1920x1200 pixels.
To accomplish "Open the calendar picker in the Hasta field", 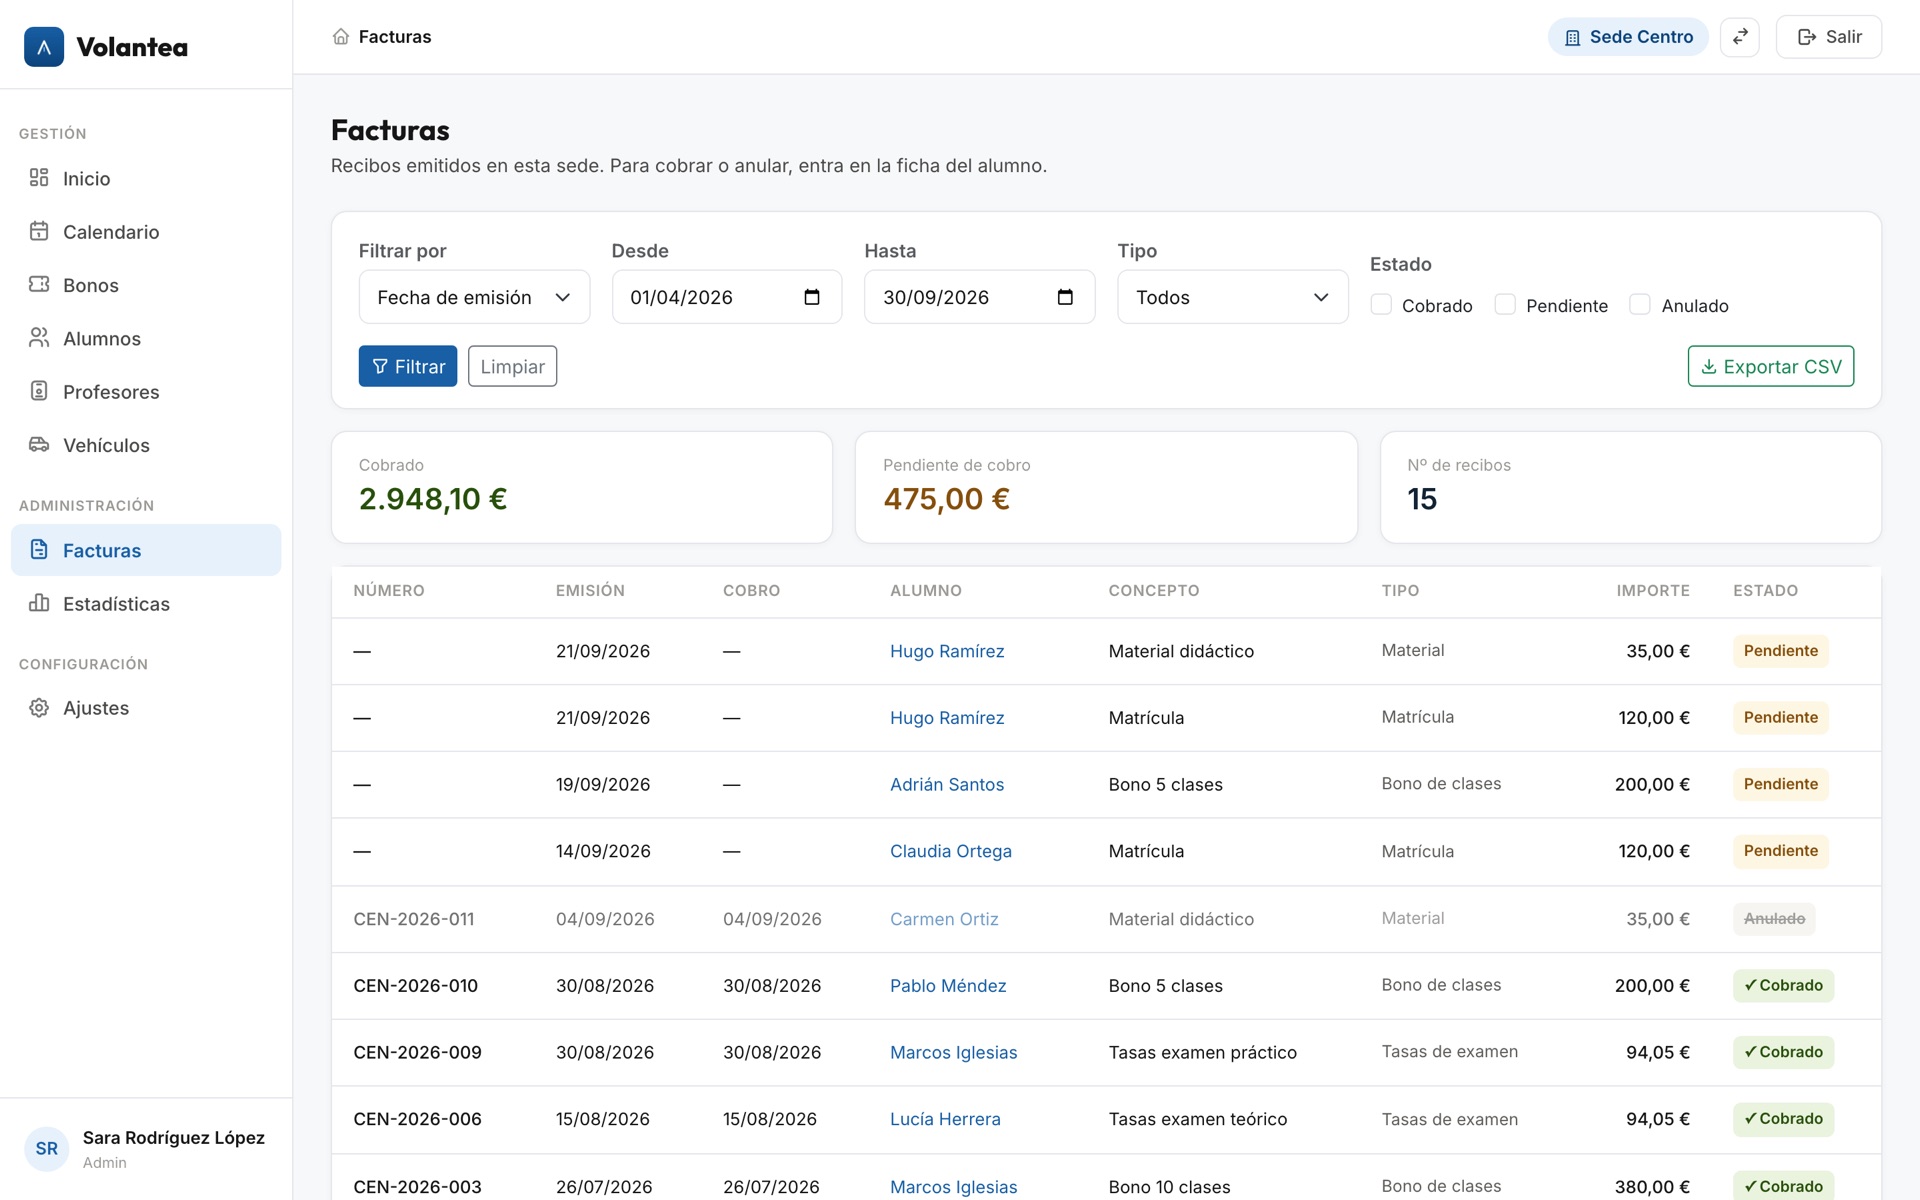I will coord(1065,297).
